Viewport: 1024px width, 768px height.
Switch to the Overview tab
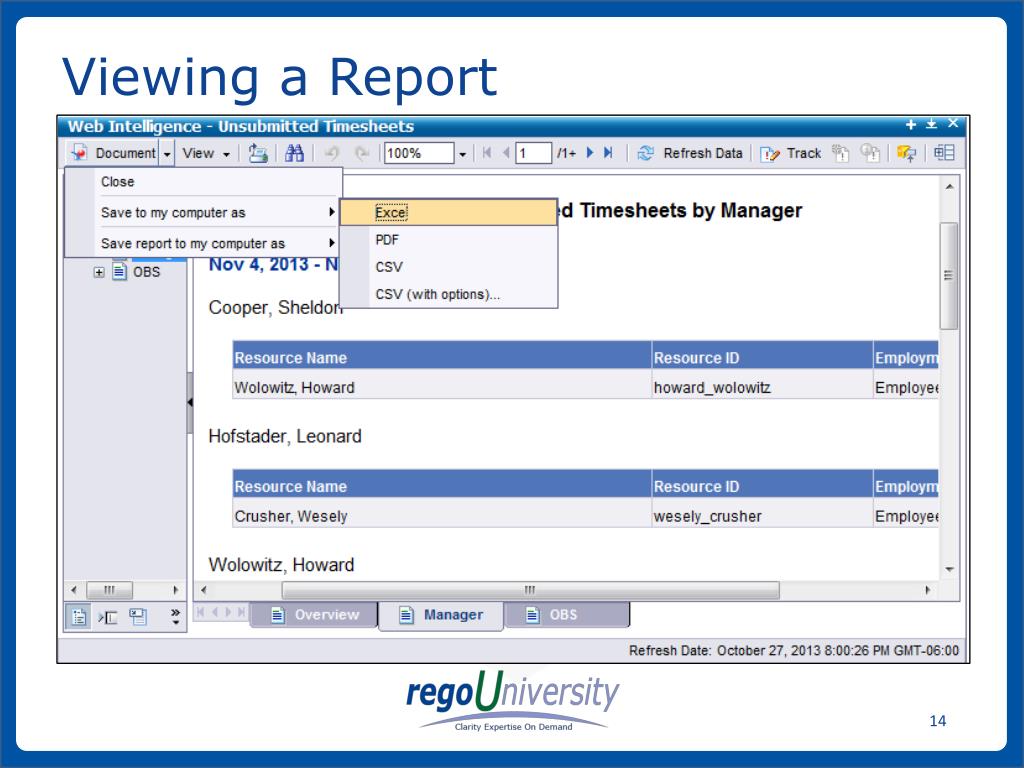(x=315, y=615)
